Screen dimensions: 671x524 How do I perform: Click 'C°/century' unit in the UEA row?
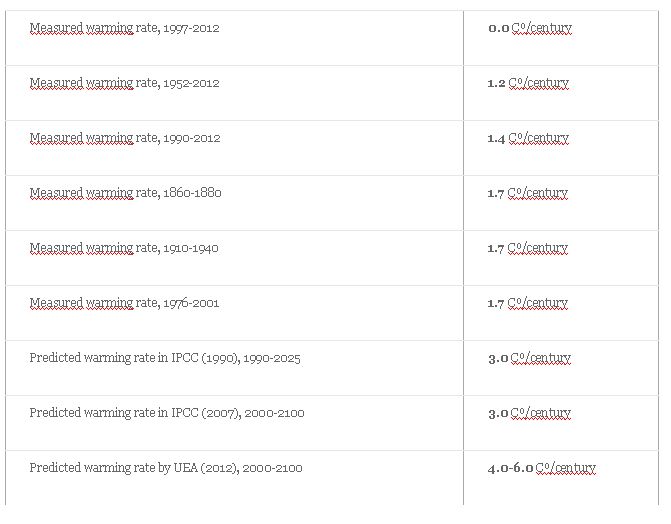point(566,468)
